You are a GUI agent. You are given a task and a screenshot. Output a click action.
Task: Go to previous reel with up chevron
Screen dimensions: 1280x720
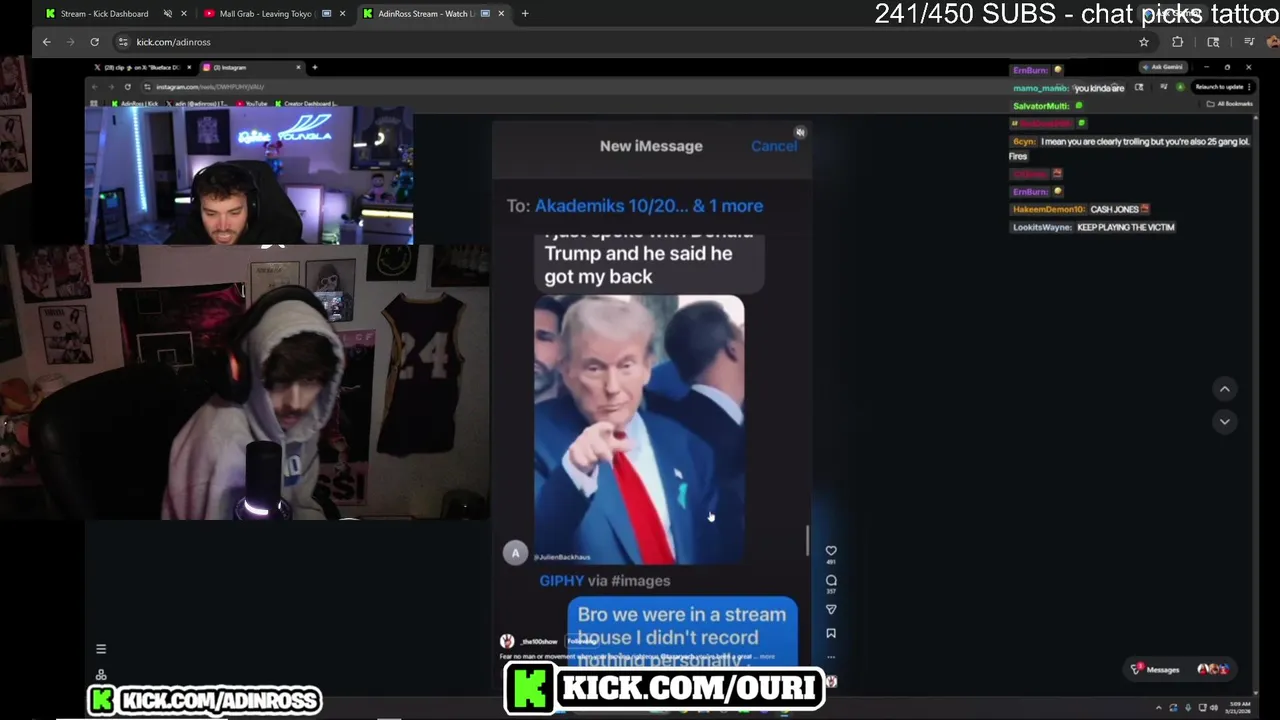click(1225, 389)
